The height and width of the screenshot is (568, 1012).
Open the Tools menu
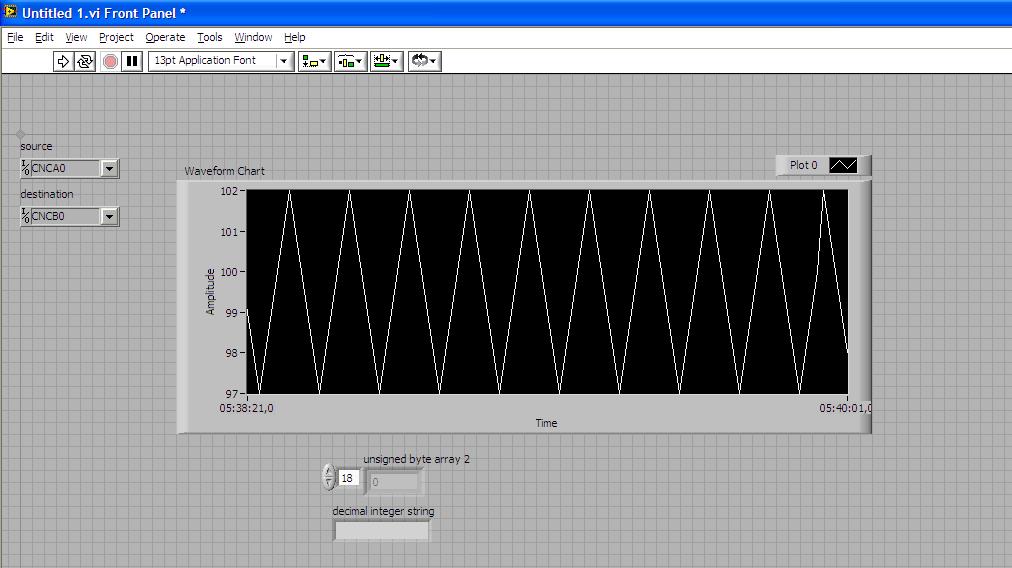coord(210,37)
